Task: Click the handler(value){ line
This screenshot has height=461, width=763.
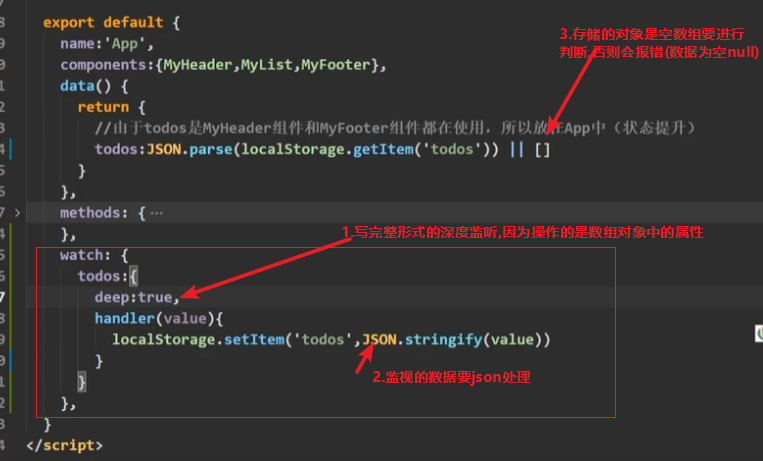Action: point(159,318)
